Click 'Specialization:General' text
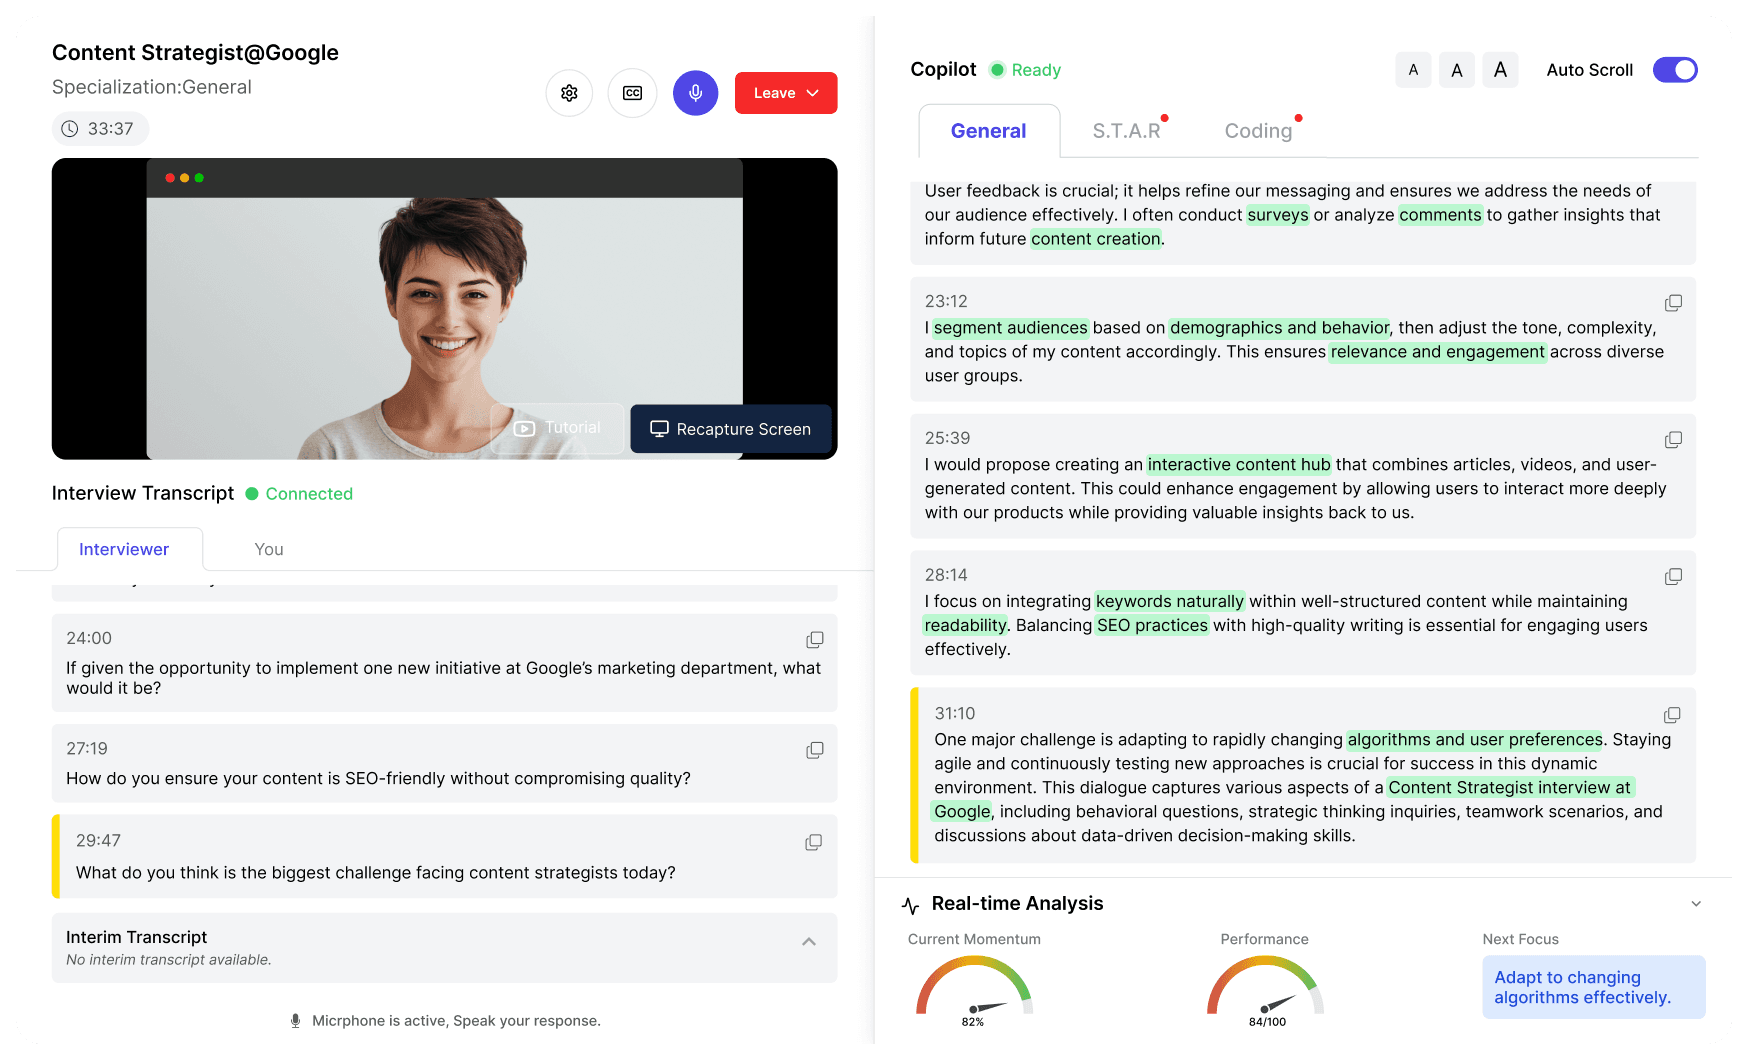 pyautogui.click(x=152, y=87)
